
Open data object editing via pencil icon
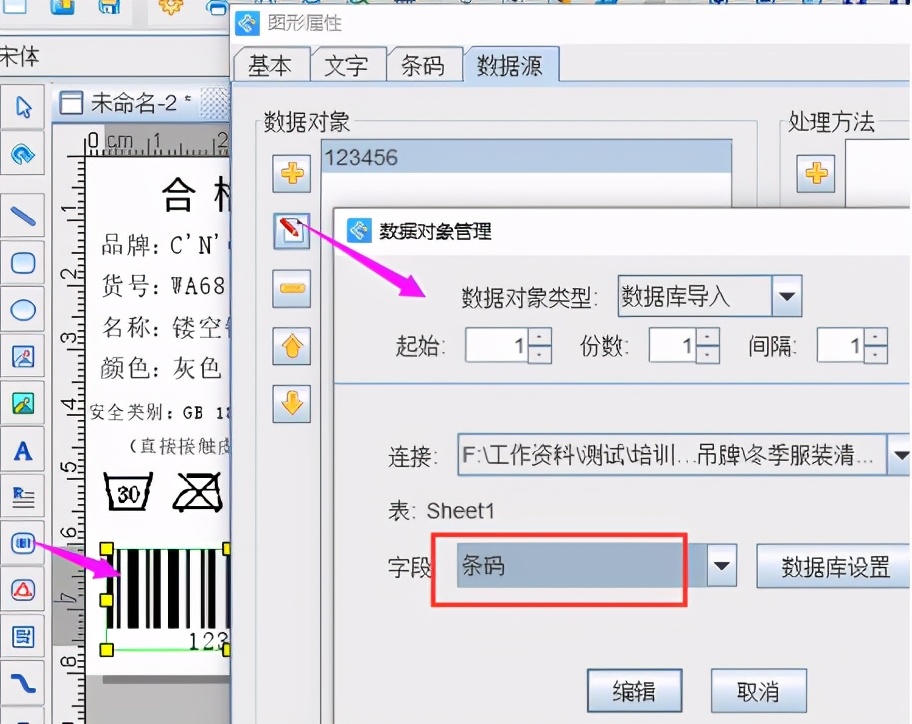click(x=291, y=230)
